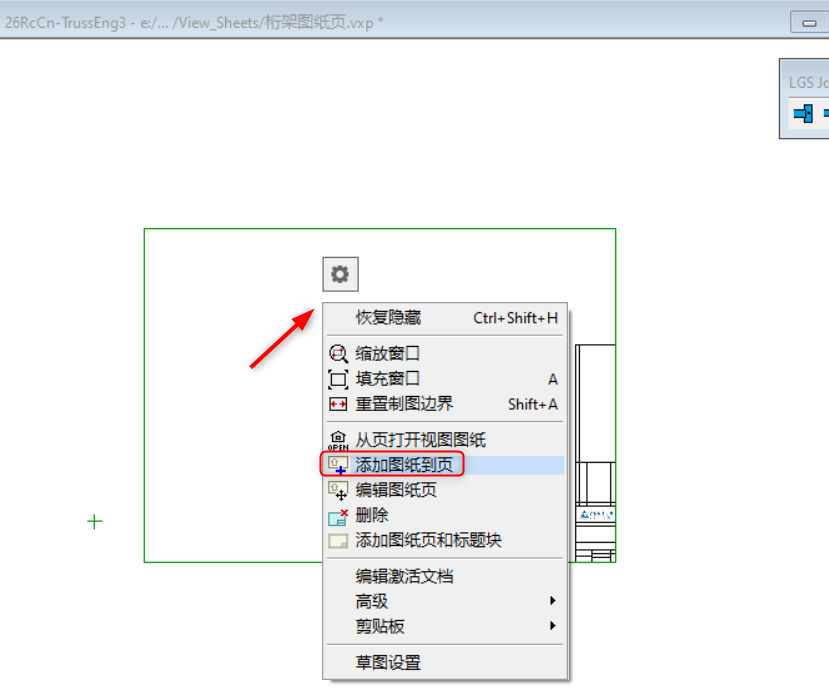Click the arrow next to 高级
Viewport: 829px width, 698px height.
[552, 601]
